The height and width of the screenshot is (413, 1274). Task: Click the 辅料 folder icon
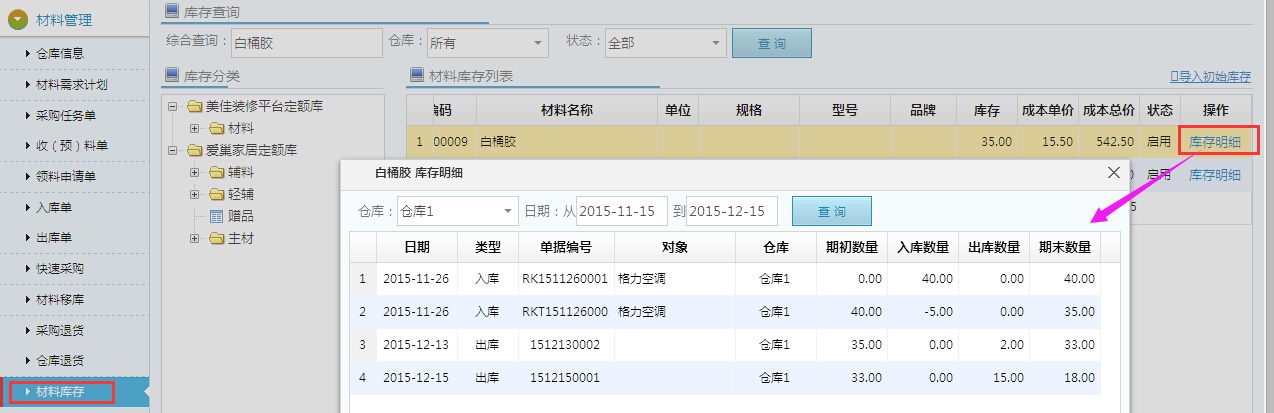pos(216,172)
